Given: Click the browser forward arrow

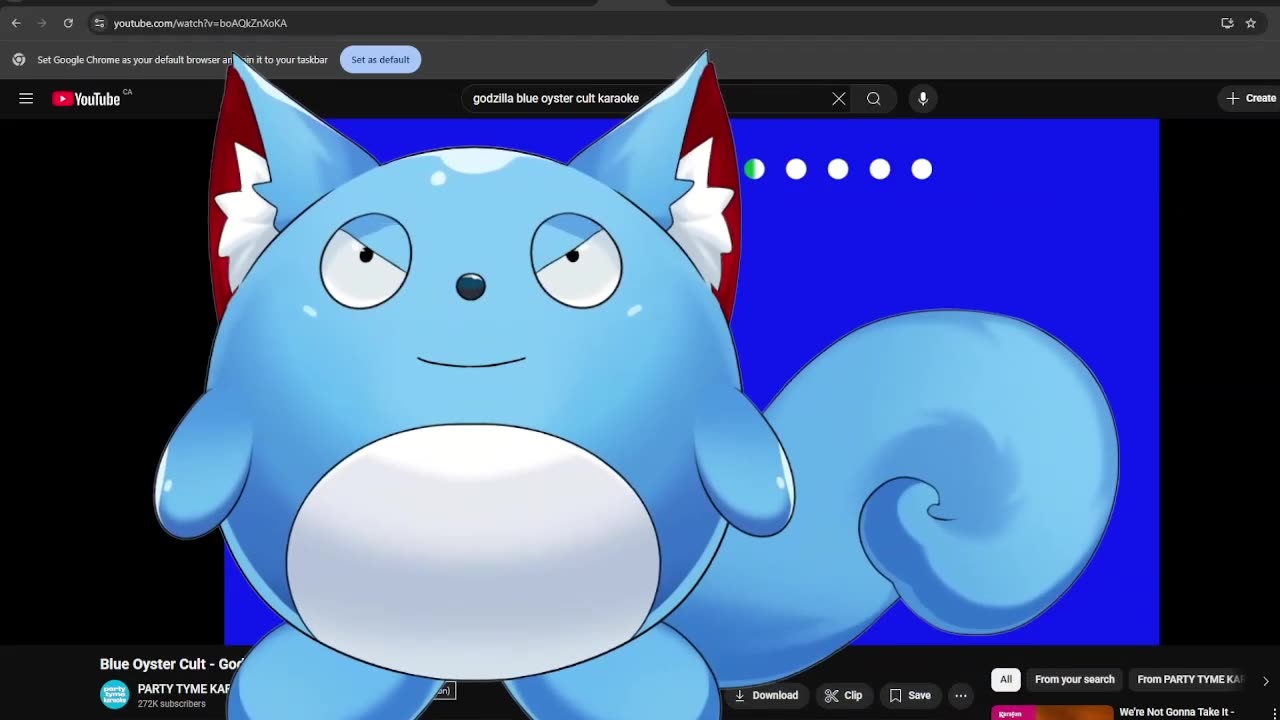Looking at the screenshot, I should tap(42, 23).
